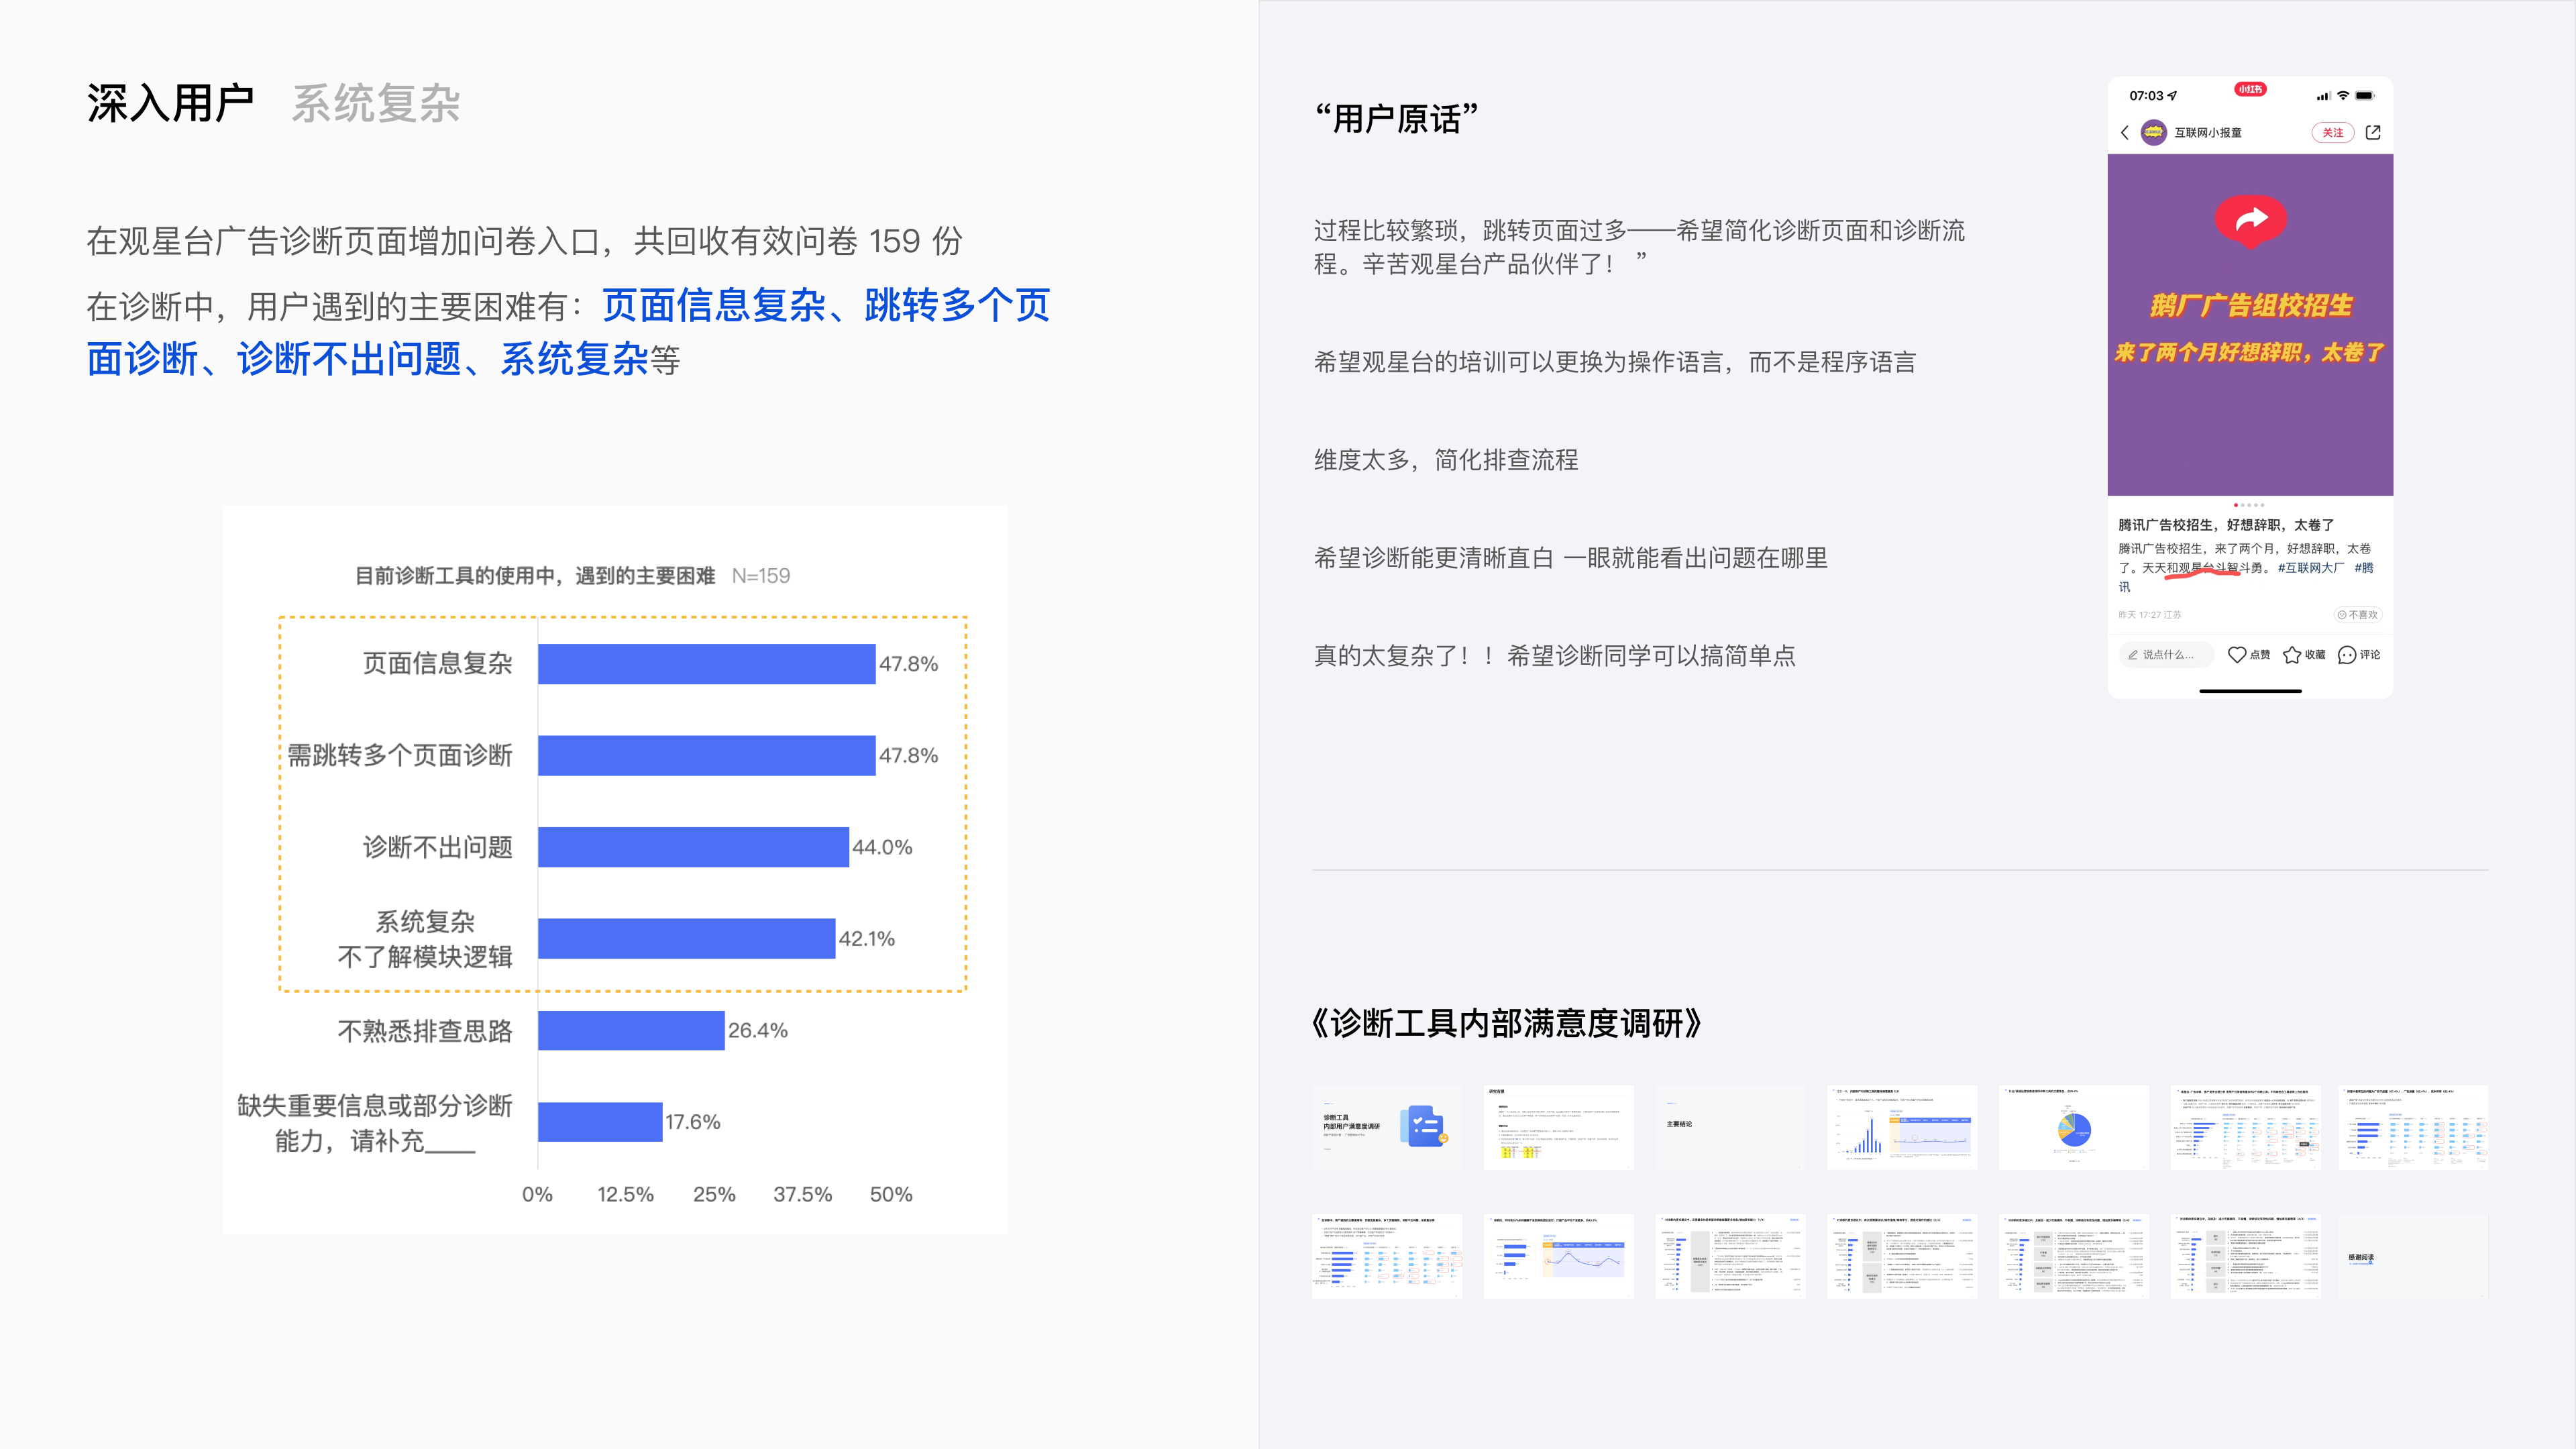Viewport: 2576px width, 1449px height.
Task: Open the 感谢阅读 thumbnail
Action: tap(2413, 1257)
